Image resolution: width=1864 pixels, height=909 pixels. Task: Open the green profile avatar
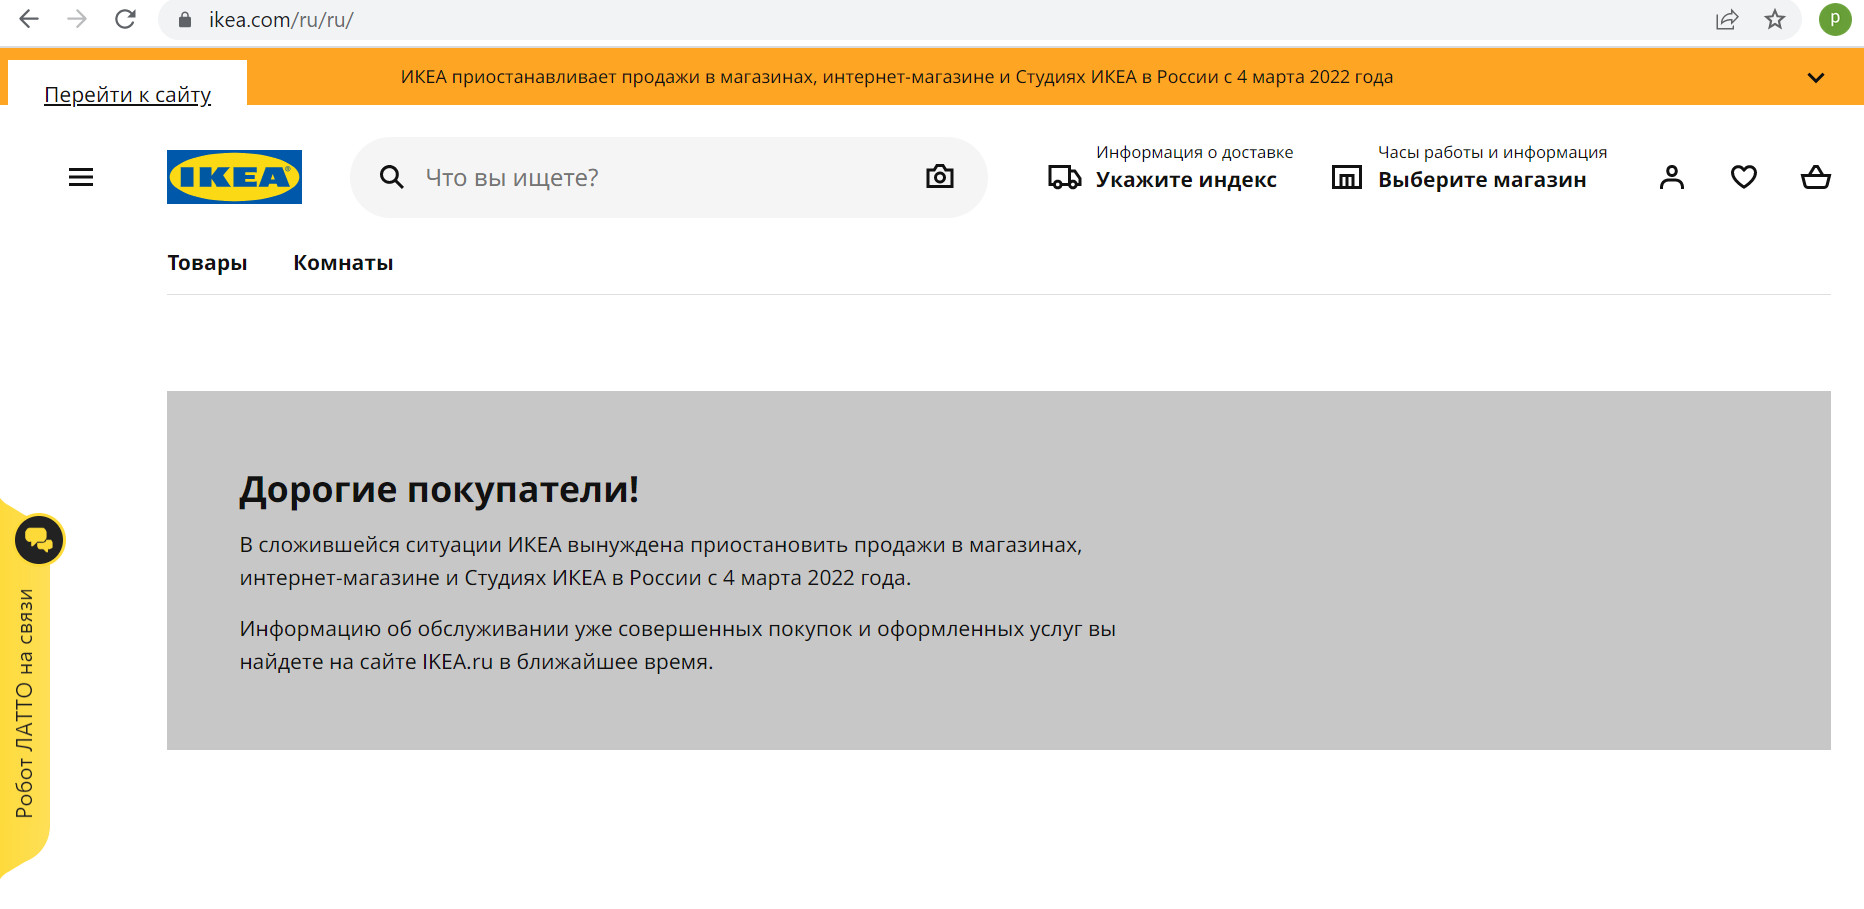tap(1835, 19)
